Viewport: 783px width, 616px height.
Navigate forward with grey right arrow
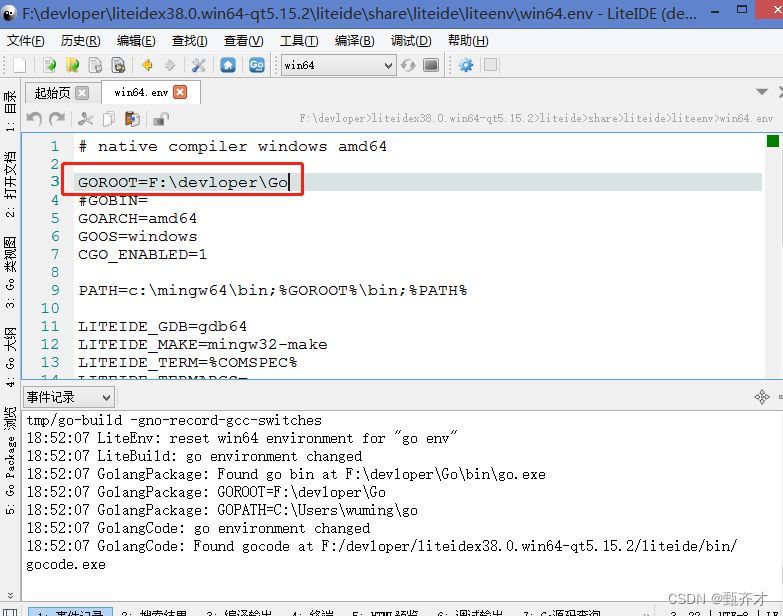170,65
